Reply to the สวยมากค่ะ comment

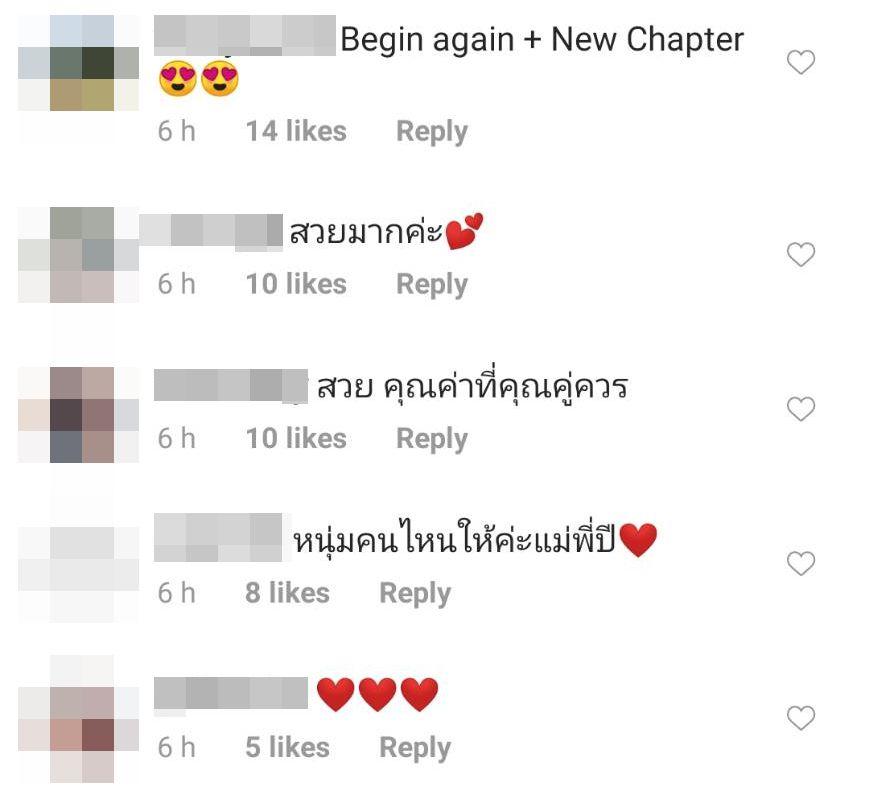[432, 285]
